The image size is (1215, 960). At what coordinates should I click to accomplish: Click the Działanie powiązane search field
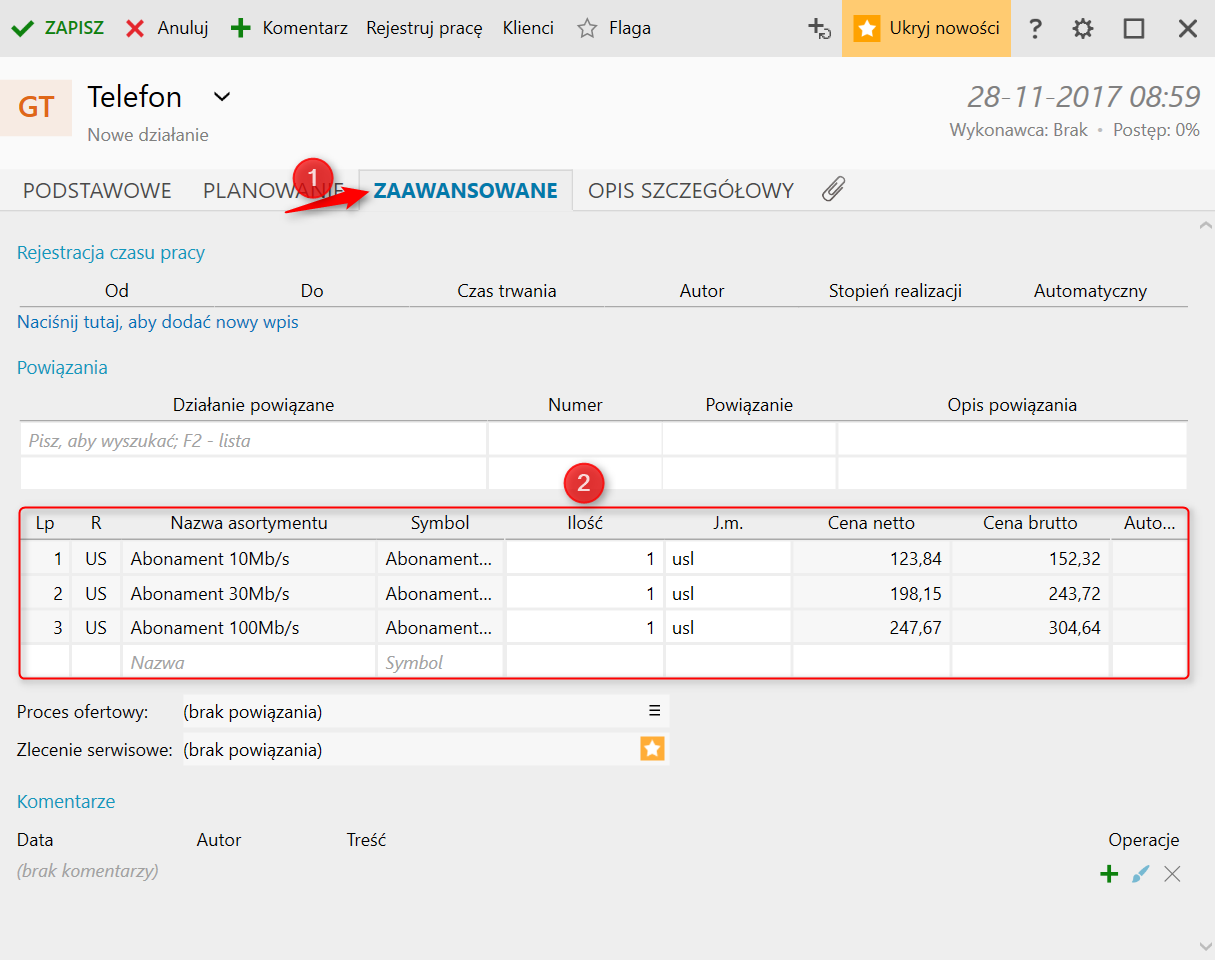253,440
